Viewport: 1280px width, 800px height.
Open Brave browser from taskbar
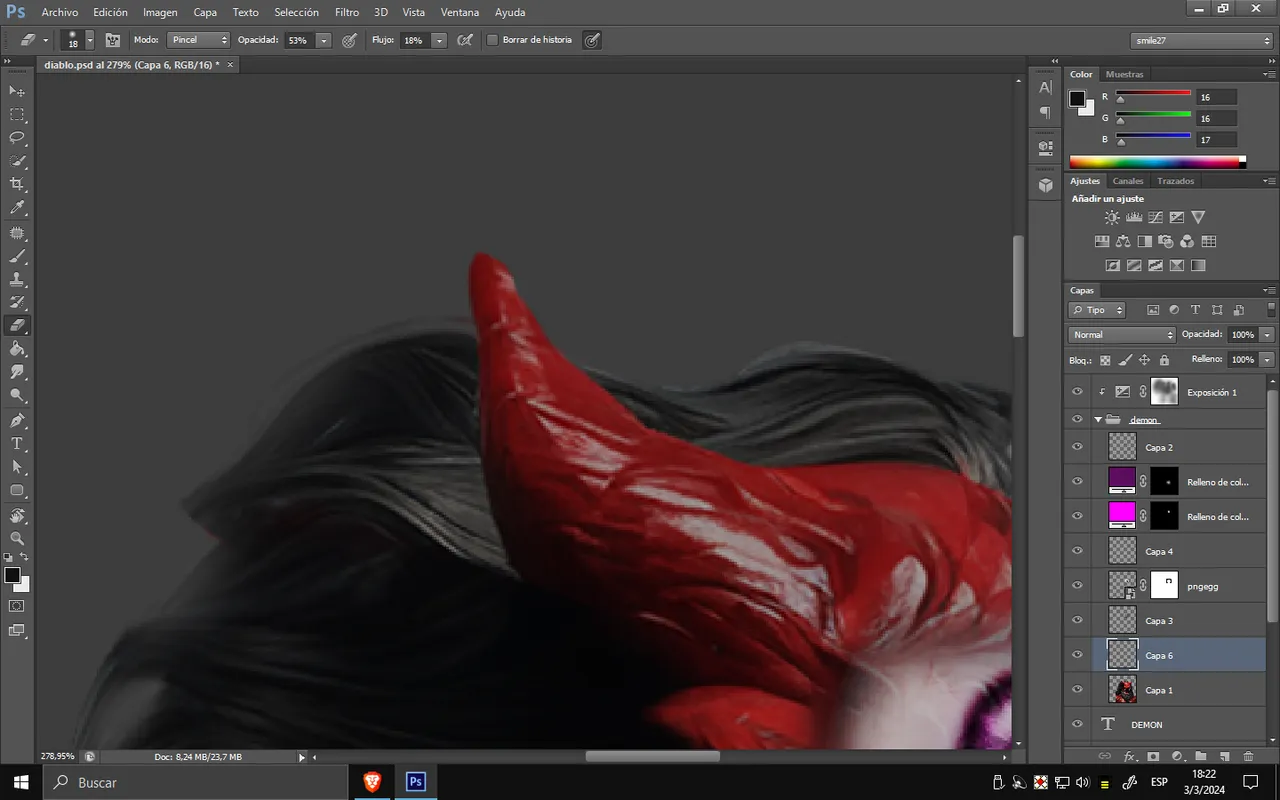pyautogui.click(x=372, y=782)
